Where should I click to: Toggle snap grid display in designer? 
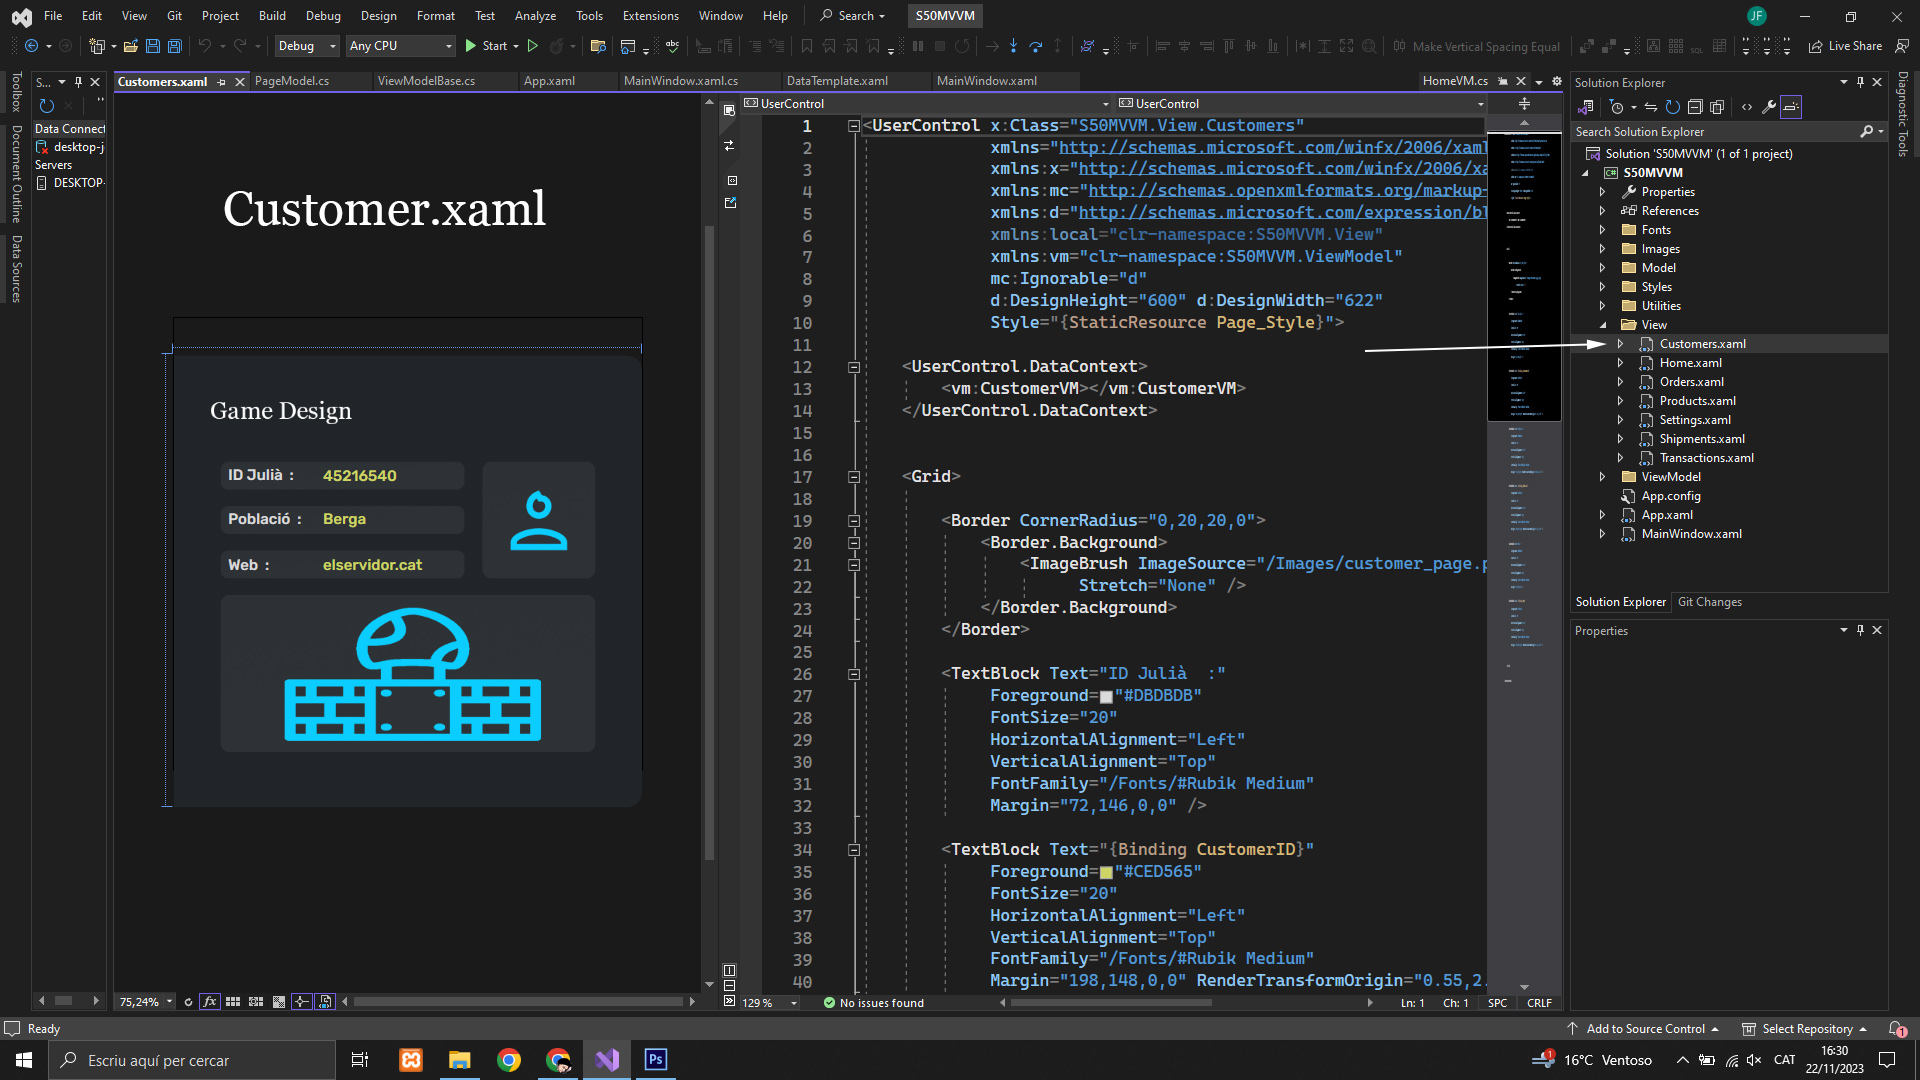(x=233, y=1002)
